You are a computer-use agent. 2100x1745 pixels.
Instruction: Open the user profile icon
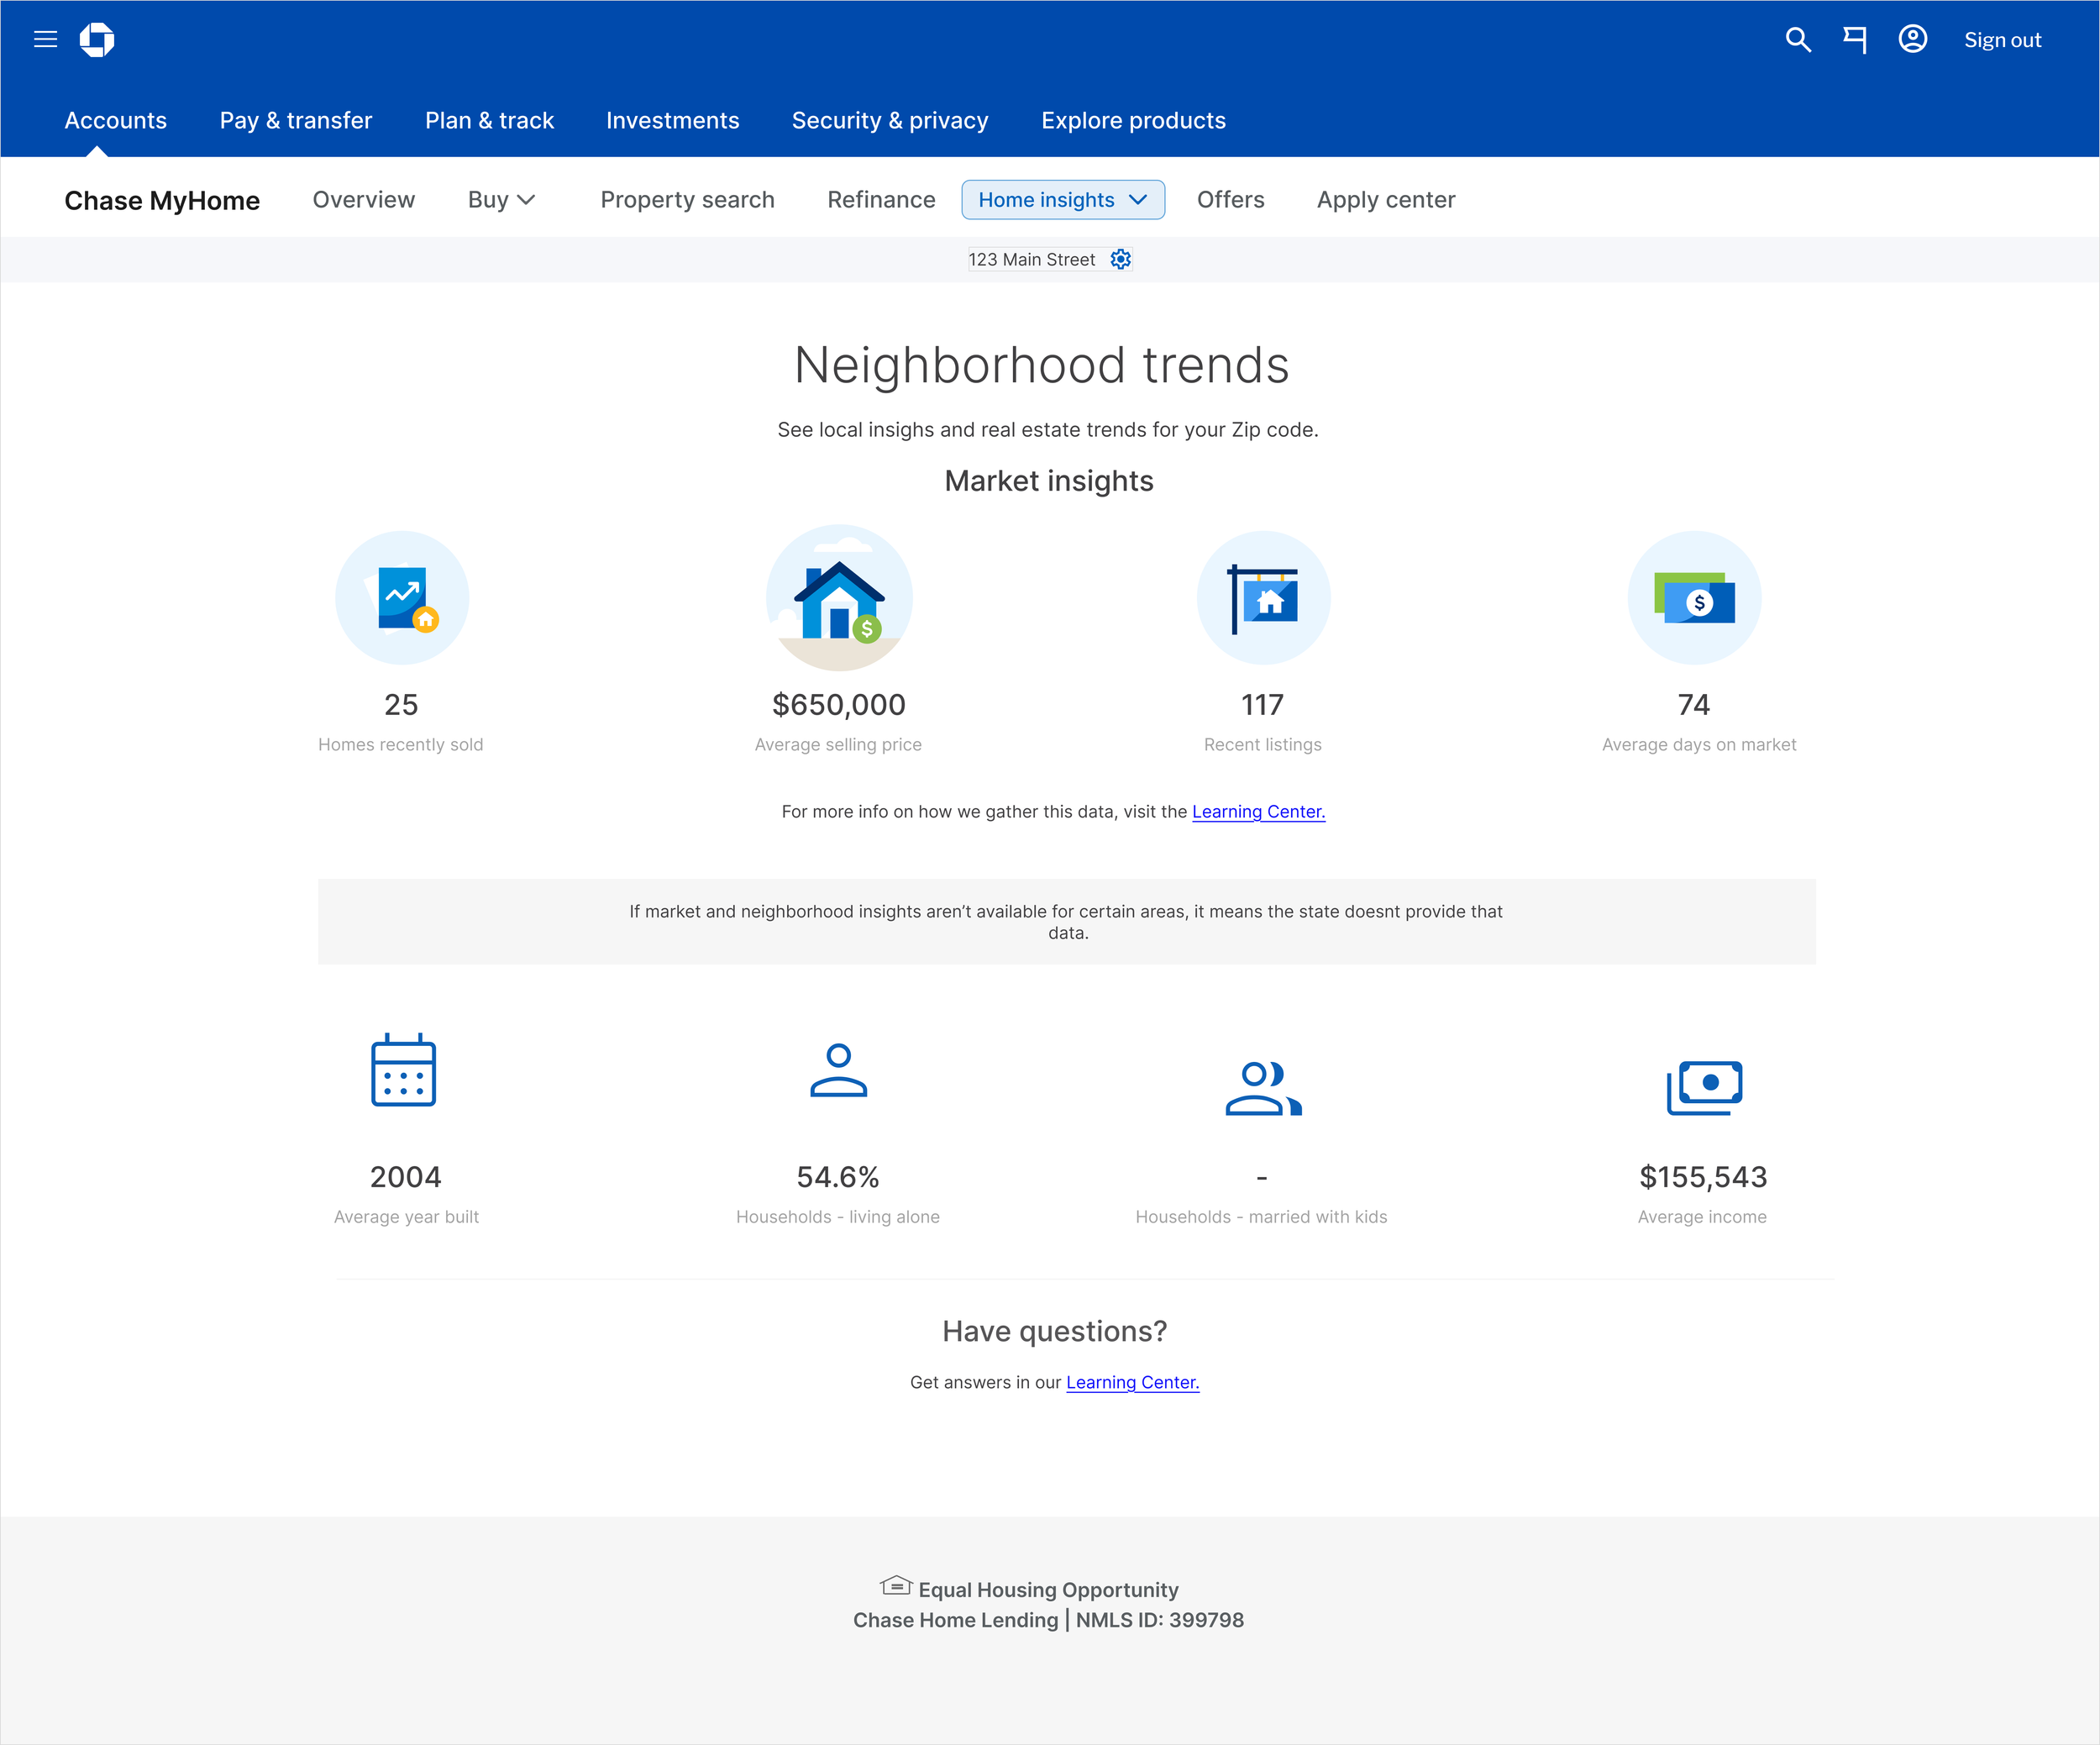coord(1913,39)
